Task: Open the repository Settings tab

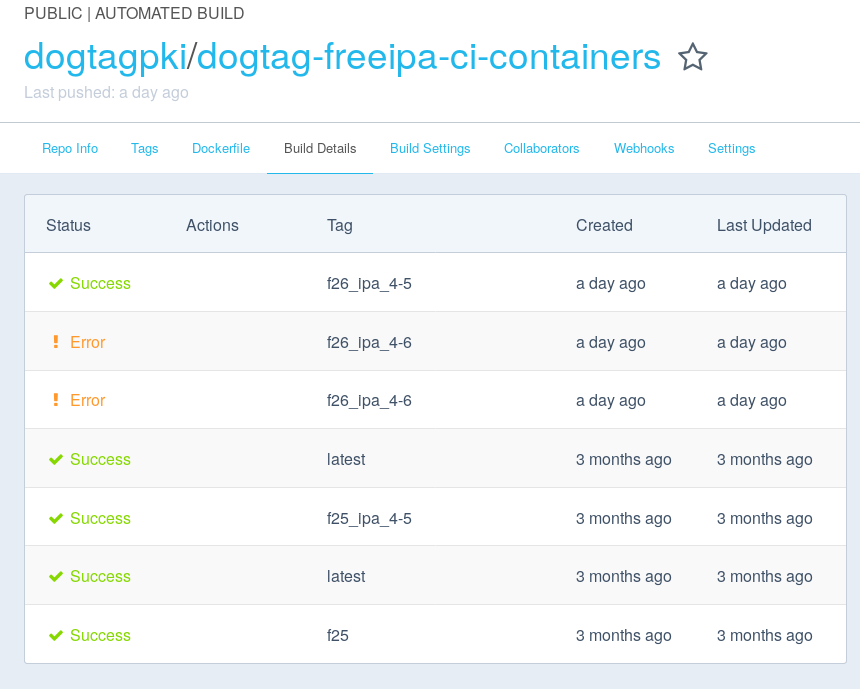Action: [x=731, y=148]
